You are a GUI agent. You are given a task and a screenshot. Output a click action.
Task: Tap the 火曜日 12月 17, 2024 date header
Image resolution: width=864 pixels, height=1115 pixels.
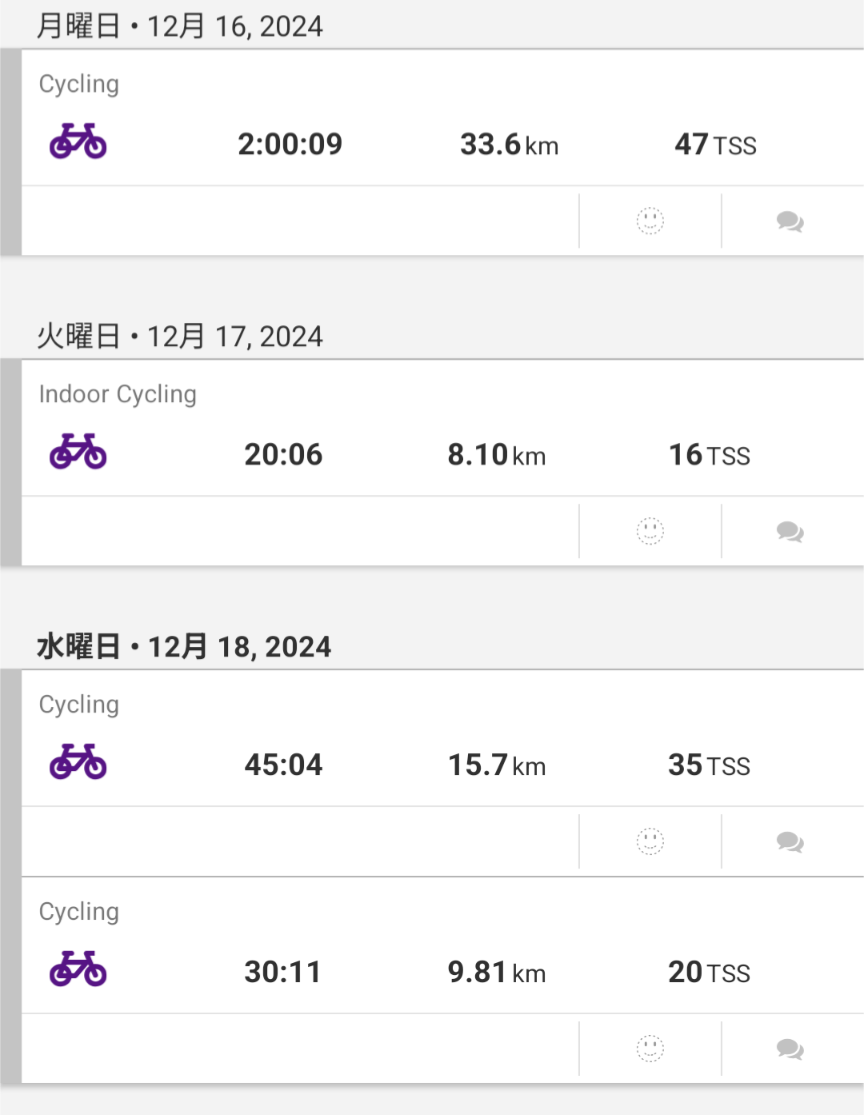[180, 336]
